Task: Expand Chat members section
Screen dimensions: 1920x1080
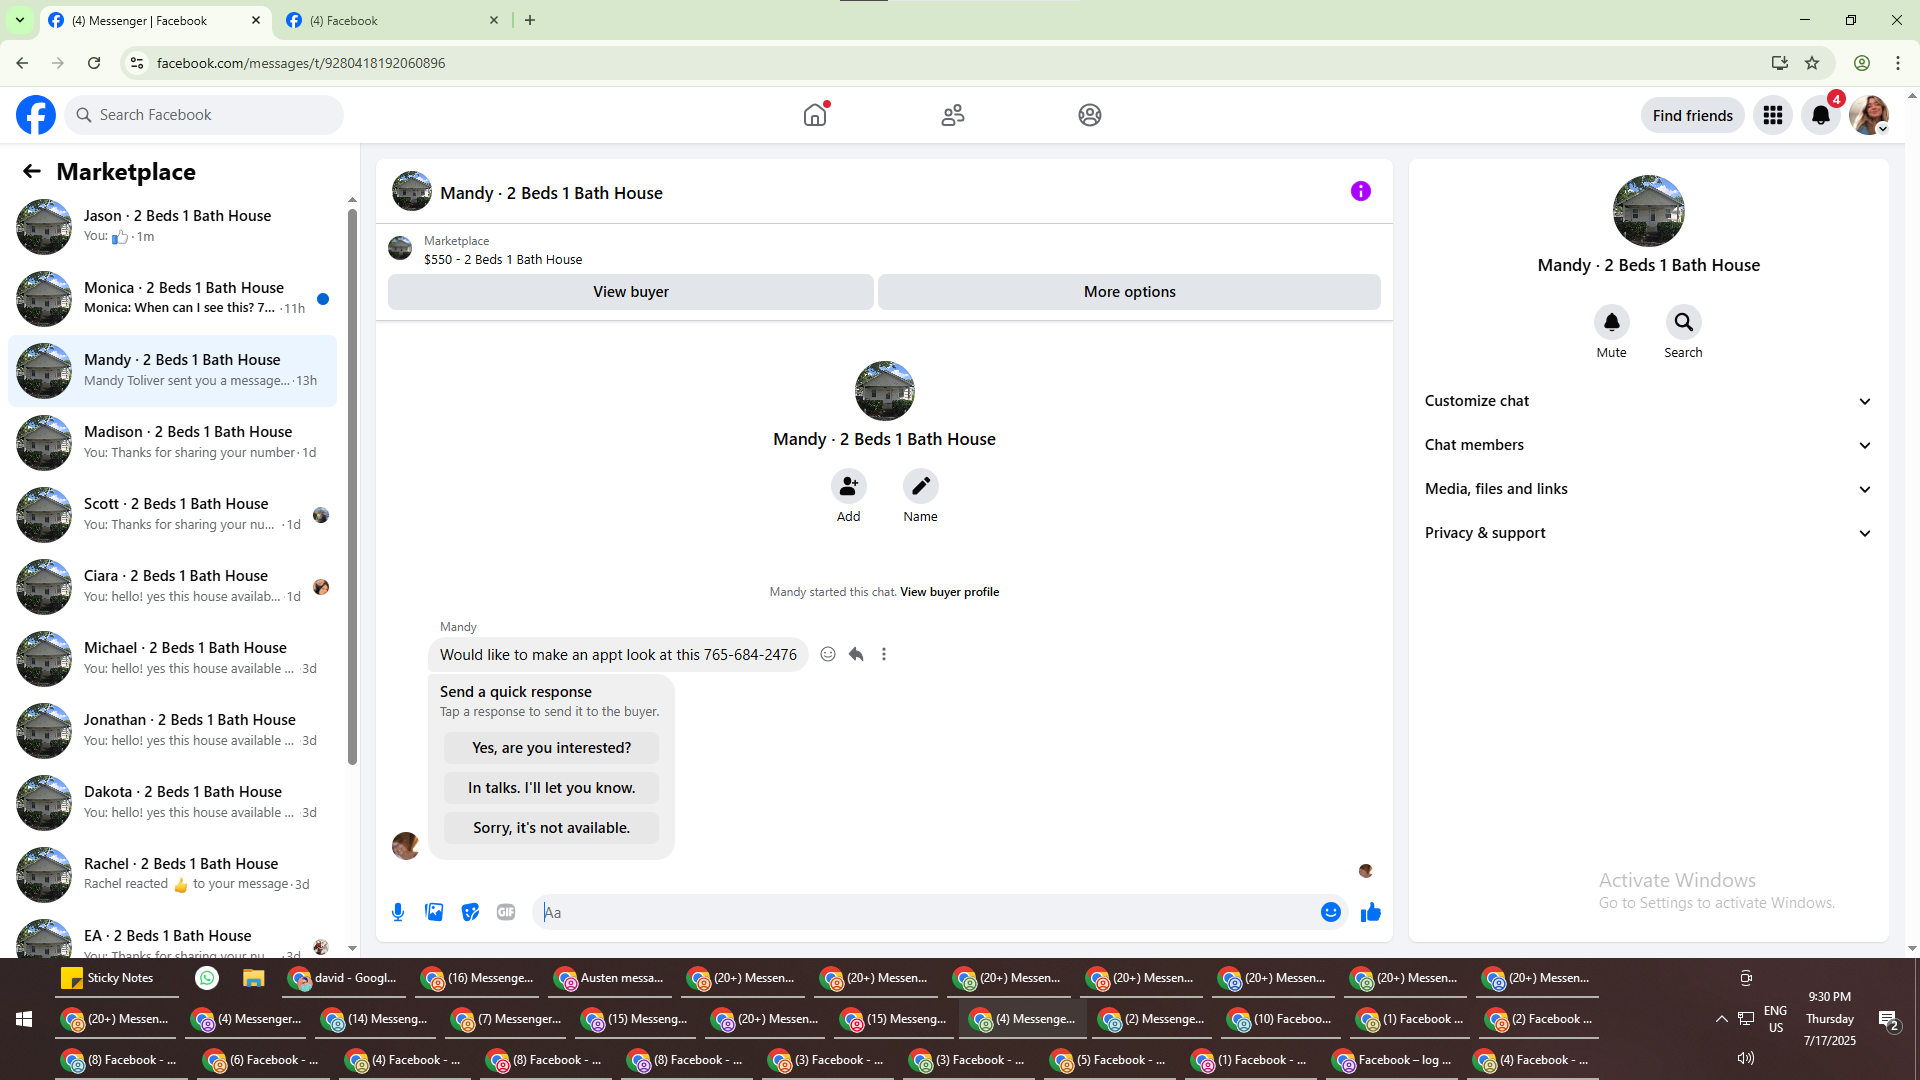Action: click(1649, 445)
